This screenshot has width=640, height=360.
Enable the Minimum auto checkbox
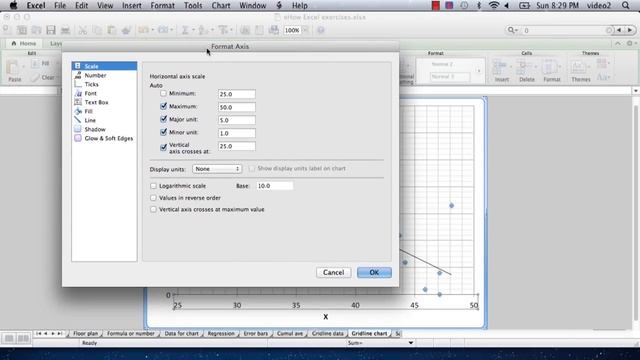click(163, 93)
